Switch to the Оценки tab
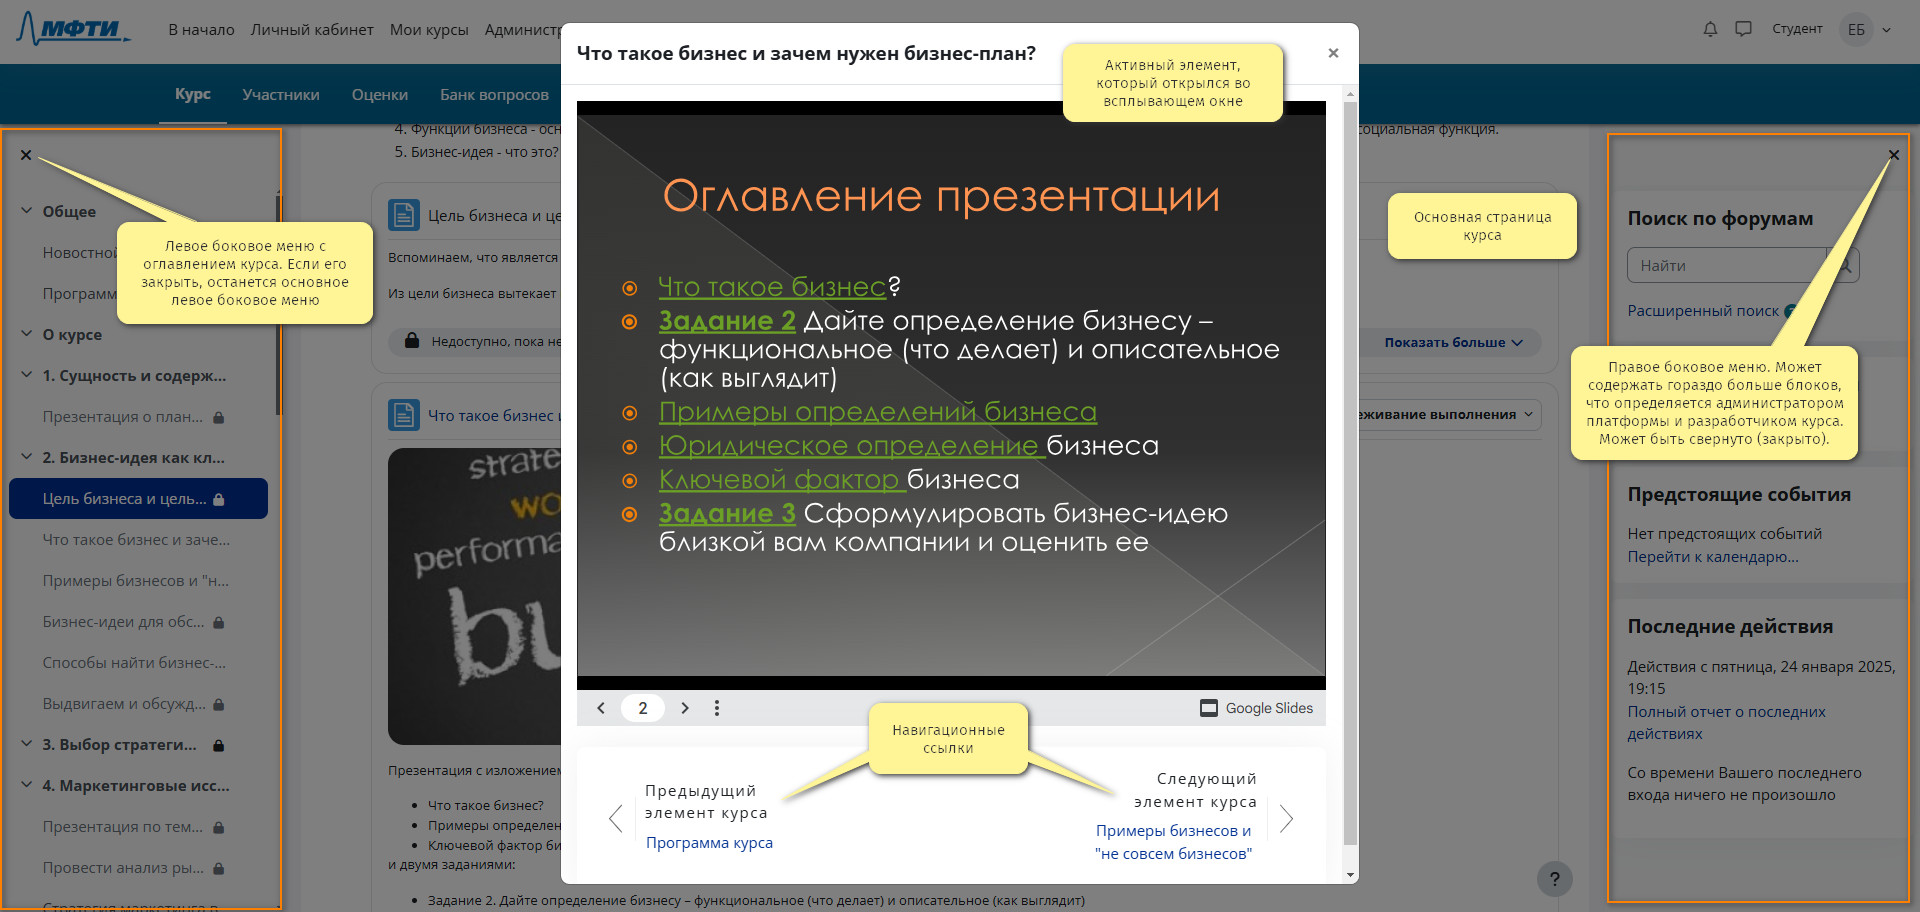 click(x=380, y=94)
